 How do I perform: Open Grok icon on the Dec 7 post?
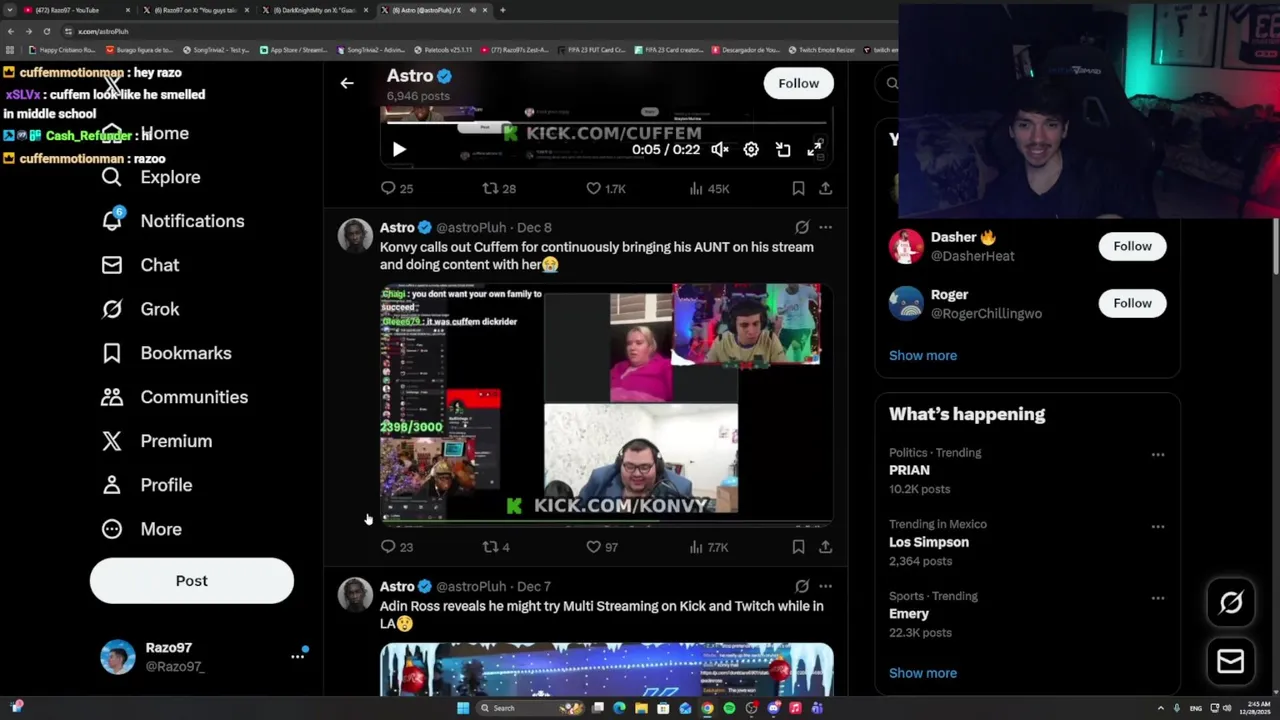(x=802, y=587)
